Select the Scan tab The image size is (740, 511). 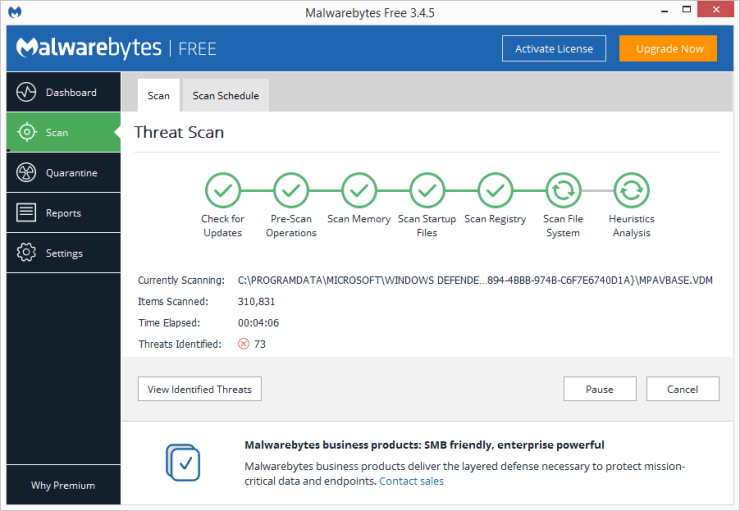coord(158,96)
